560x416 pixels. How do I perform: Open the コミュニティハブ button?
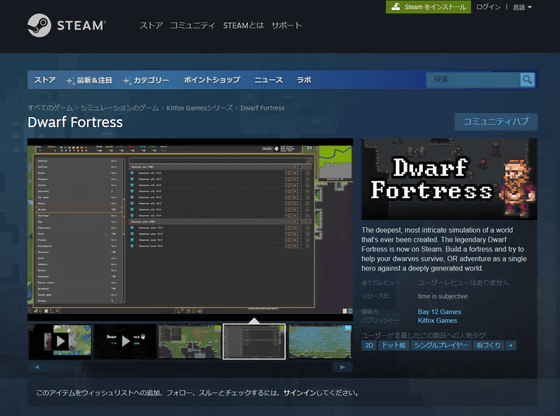(x=496, y=122)
